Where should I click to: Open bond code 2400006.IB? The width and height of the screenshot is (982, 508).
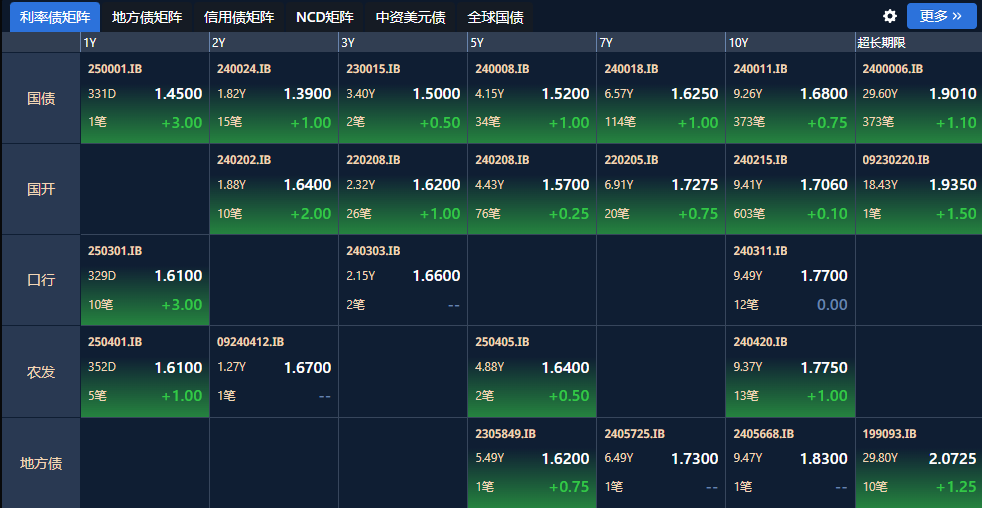(892, 69)
